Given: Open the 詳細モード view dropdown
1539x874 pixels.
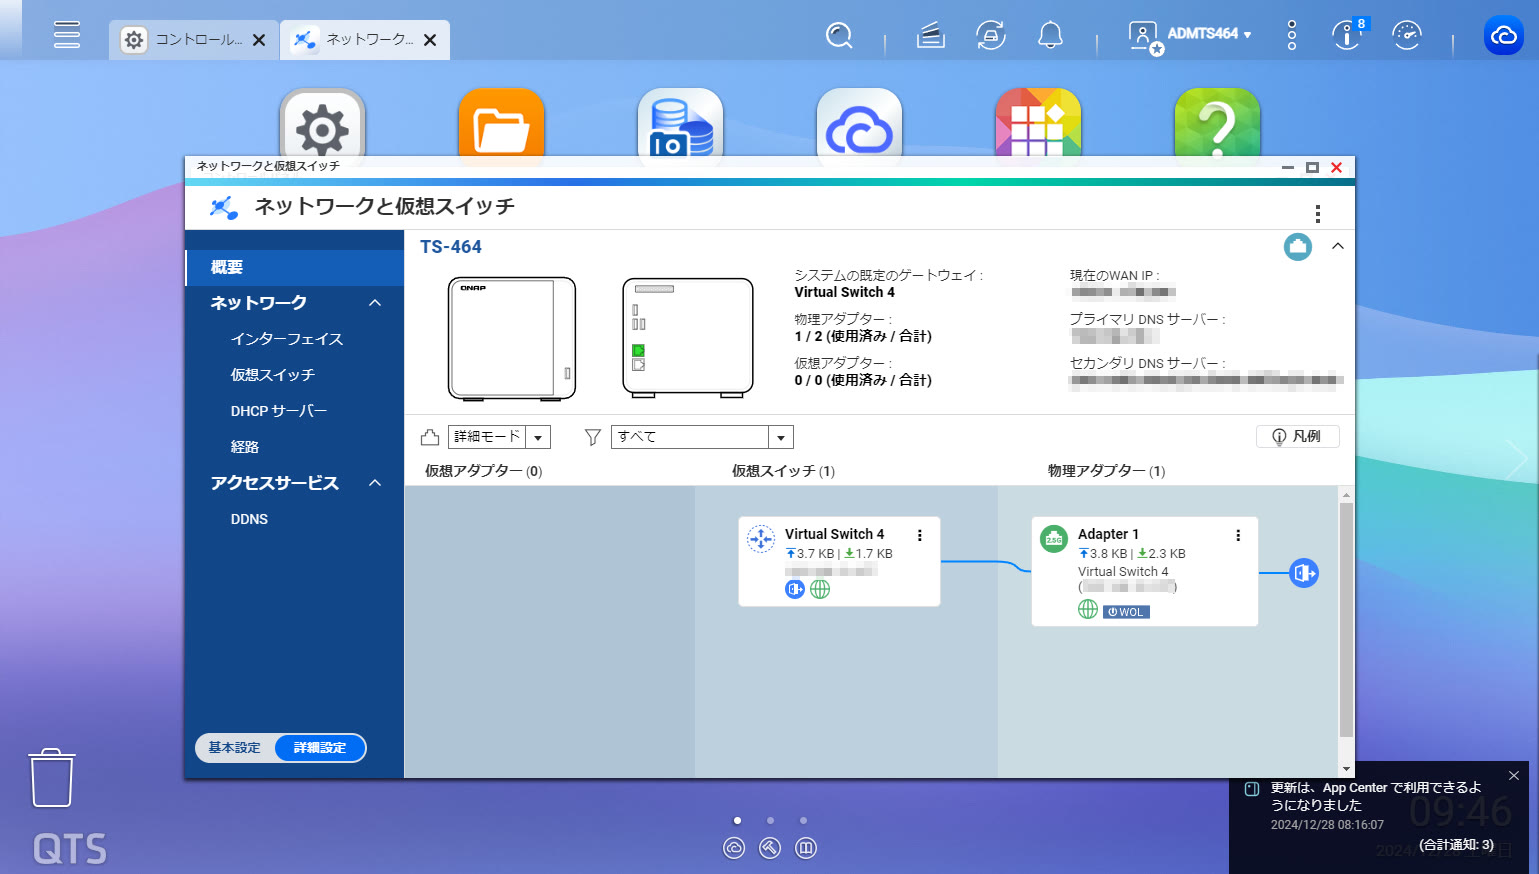Looking at the screenshot, I should [499, 437].
